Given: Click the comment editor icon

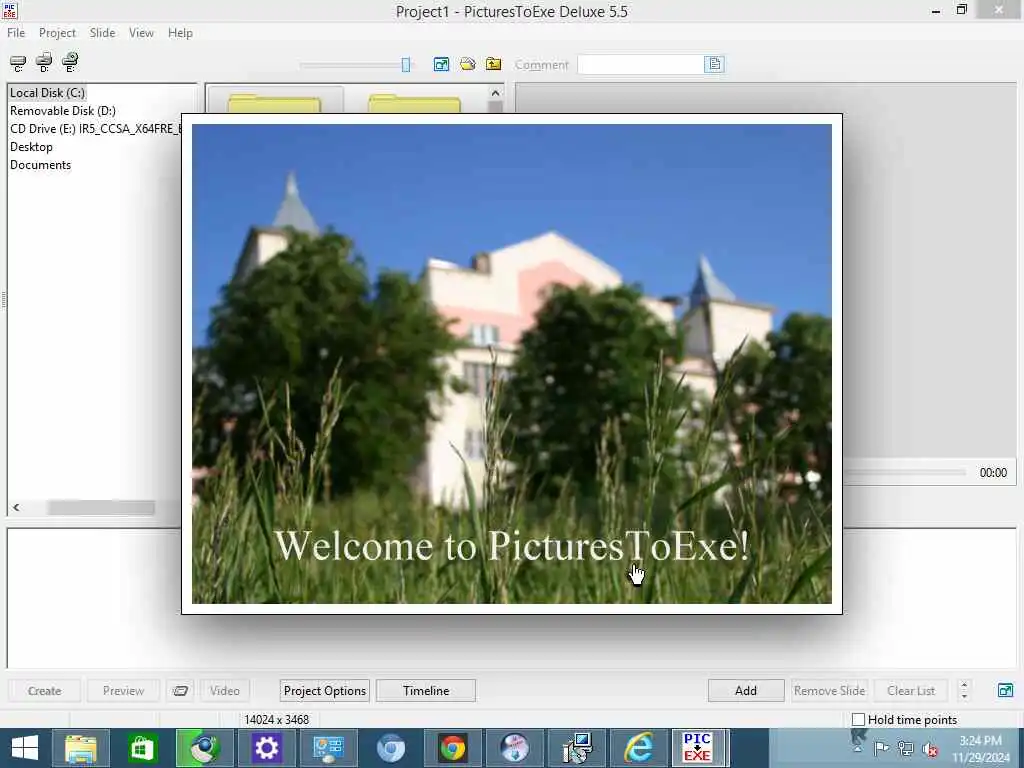Looking at the screenshot, I should 714,64.
